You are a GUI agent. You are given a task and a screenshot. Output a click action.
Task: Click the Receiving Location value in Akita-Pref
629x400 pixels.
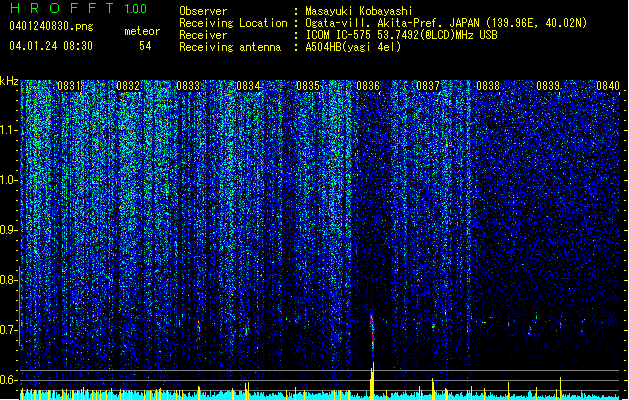point(446,23)
